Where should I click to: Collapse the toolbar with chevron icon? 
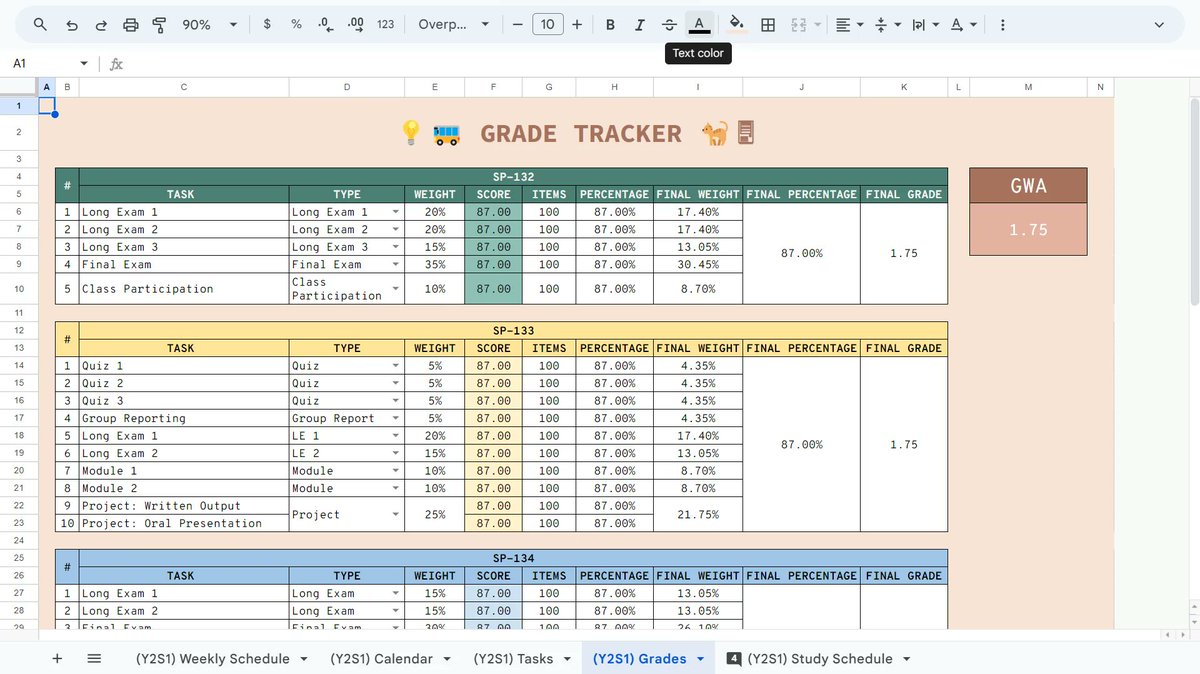[1159, 25]
